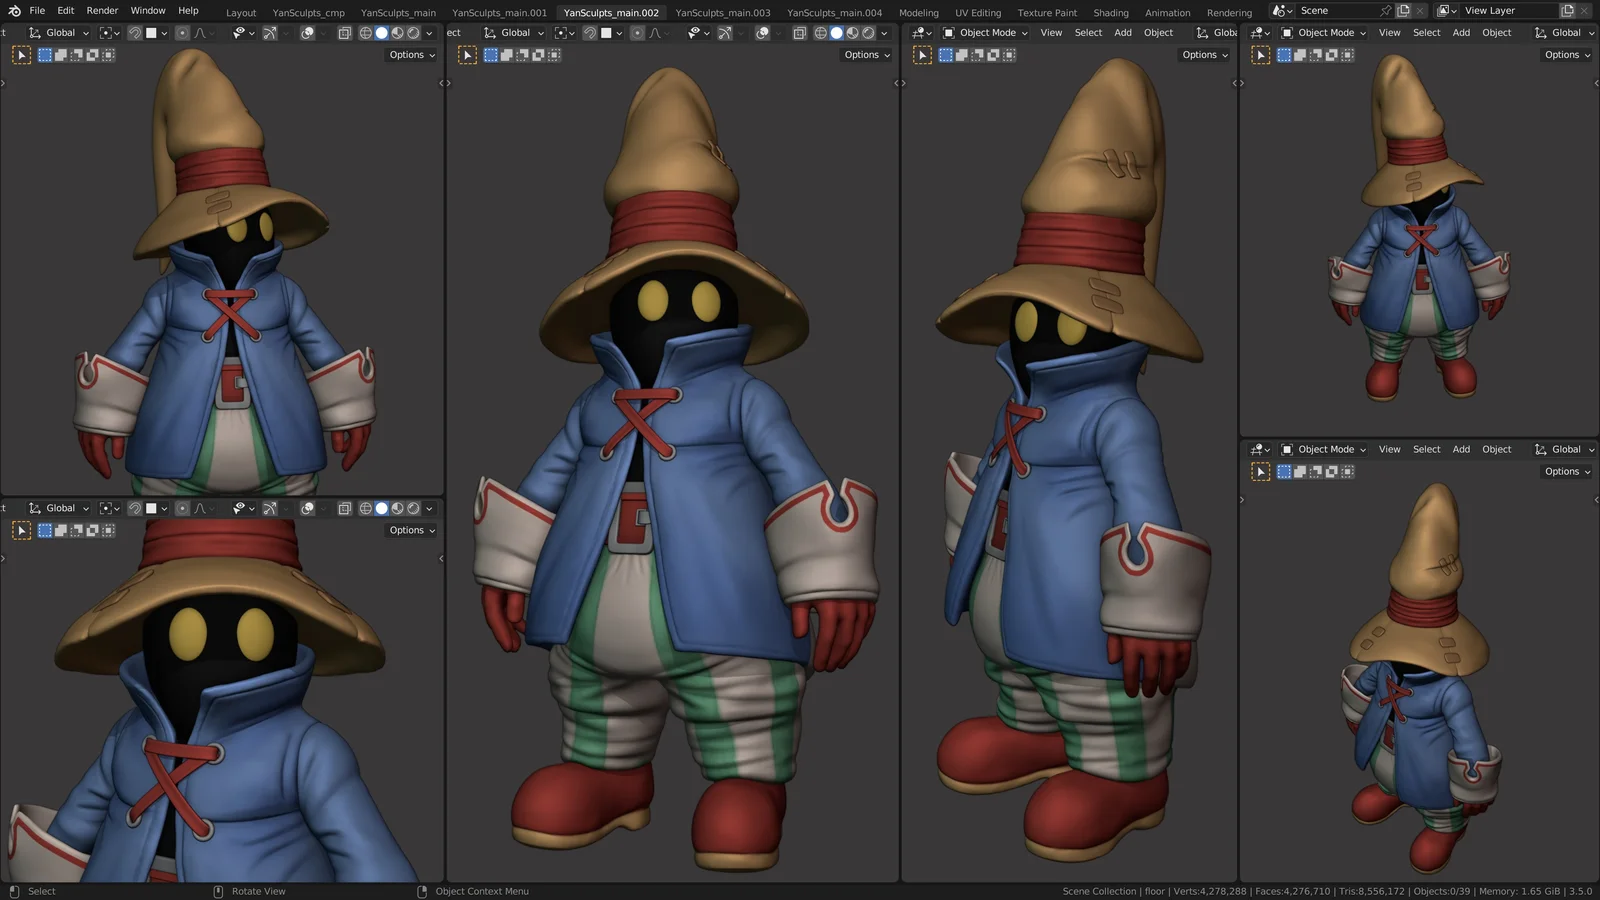Image resolution: width=1600 pixels, height=900 pixels.
Task: Click the new scene icon beside Scene field
Action: click(x=1404, y=11)
